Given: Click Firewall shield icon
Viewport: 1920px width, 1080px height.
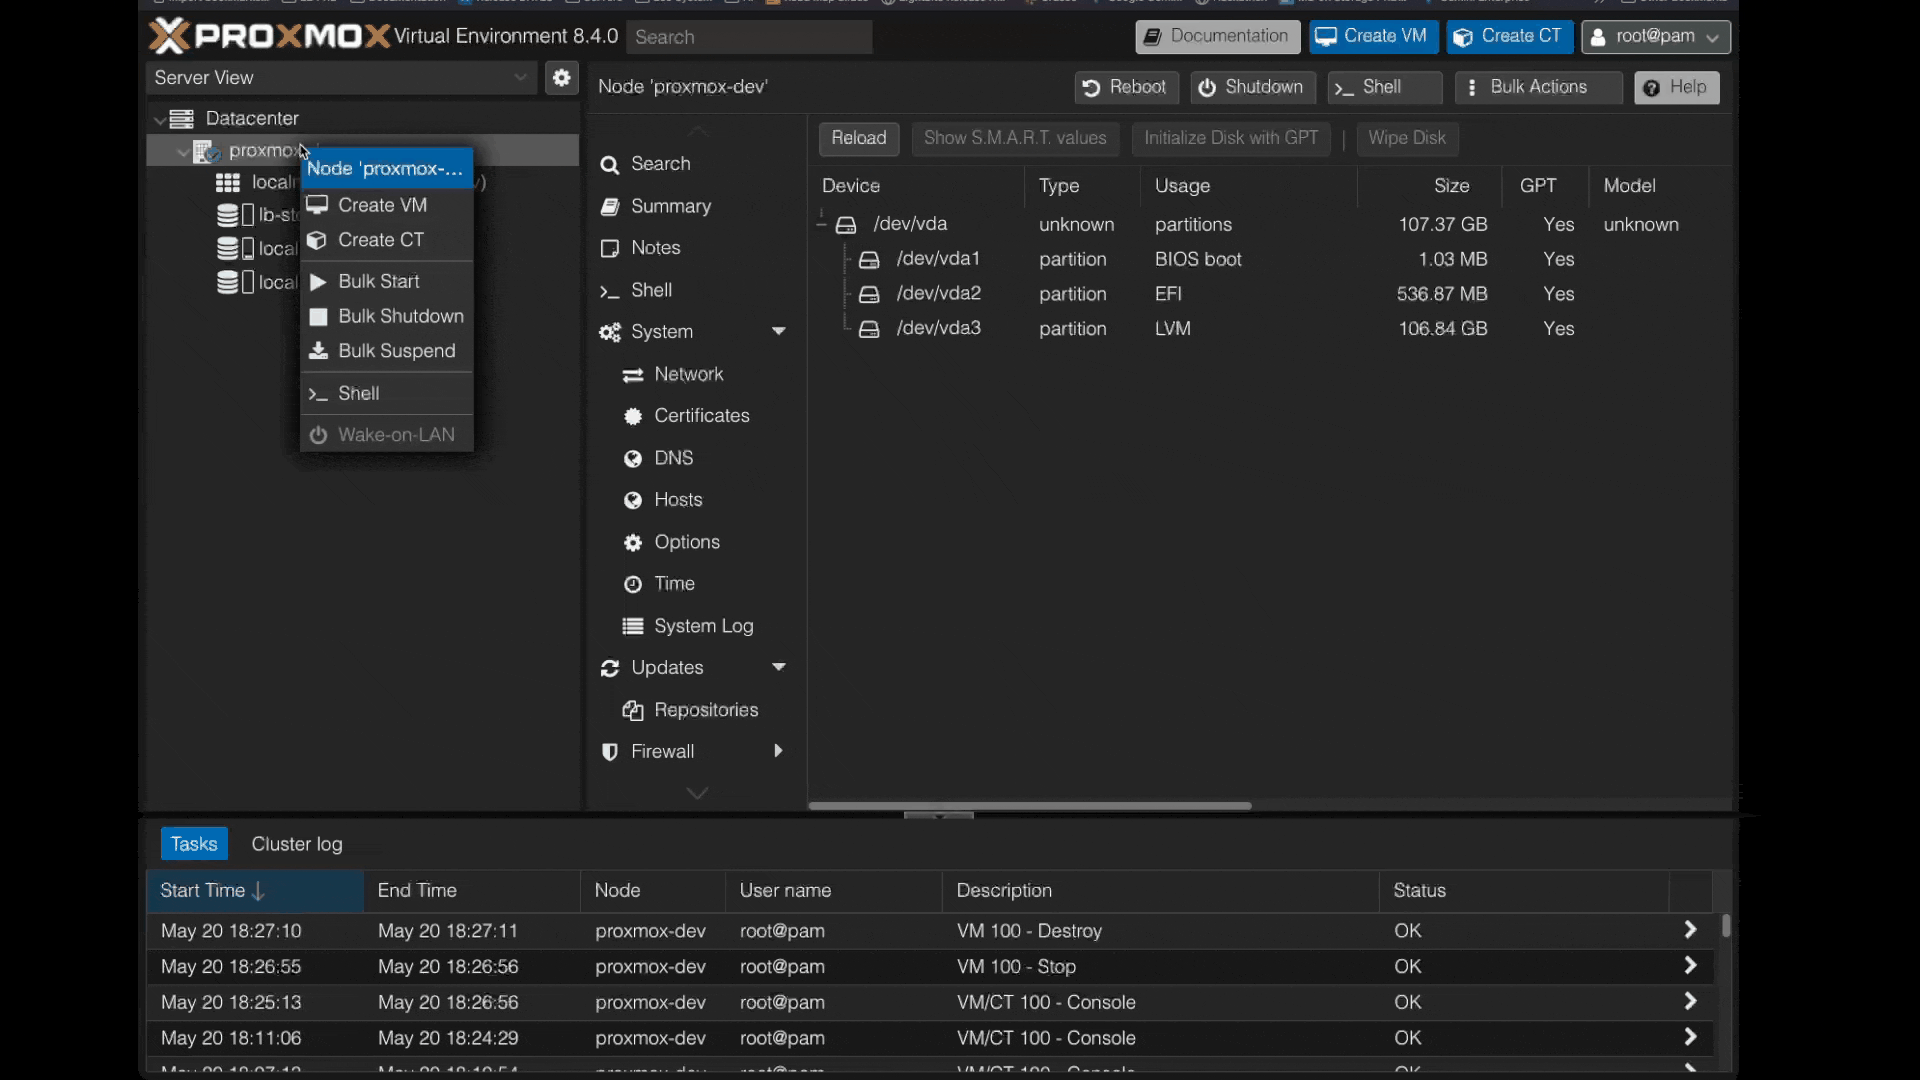Looking at the screenshot, I should pos(609,753).
